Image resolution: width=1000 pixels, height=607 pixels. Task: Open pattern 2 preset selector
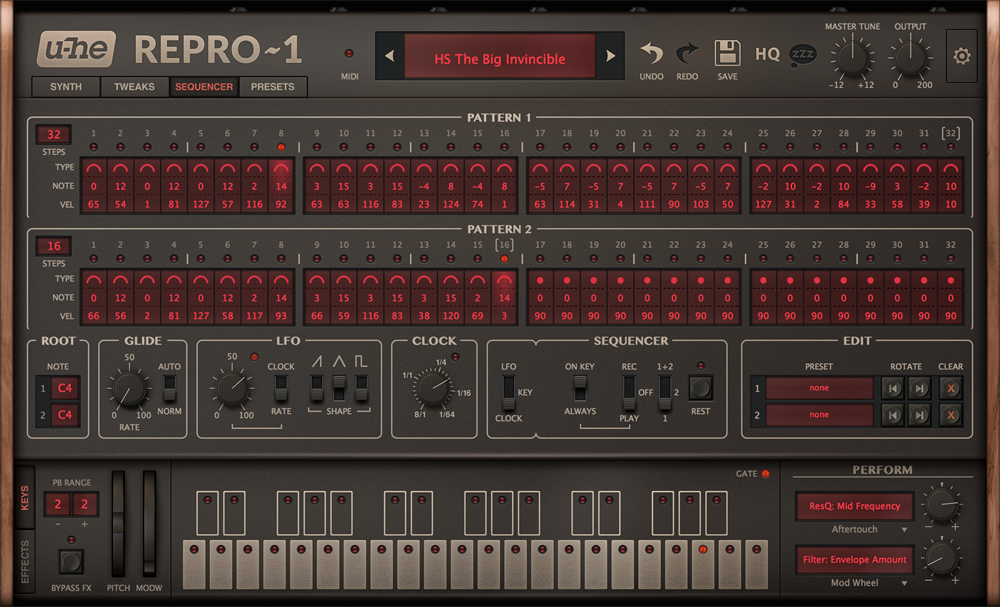point(820,415)
